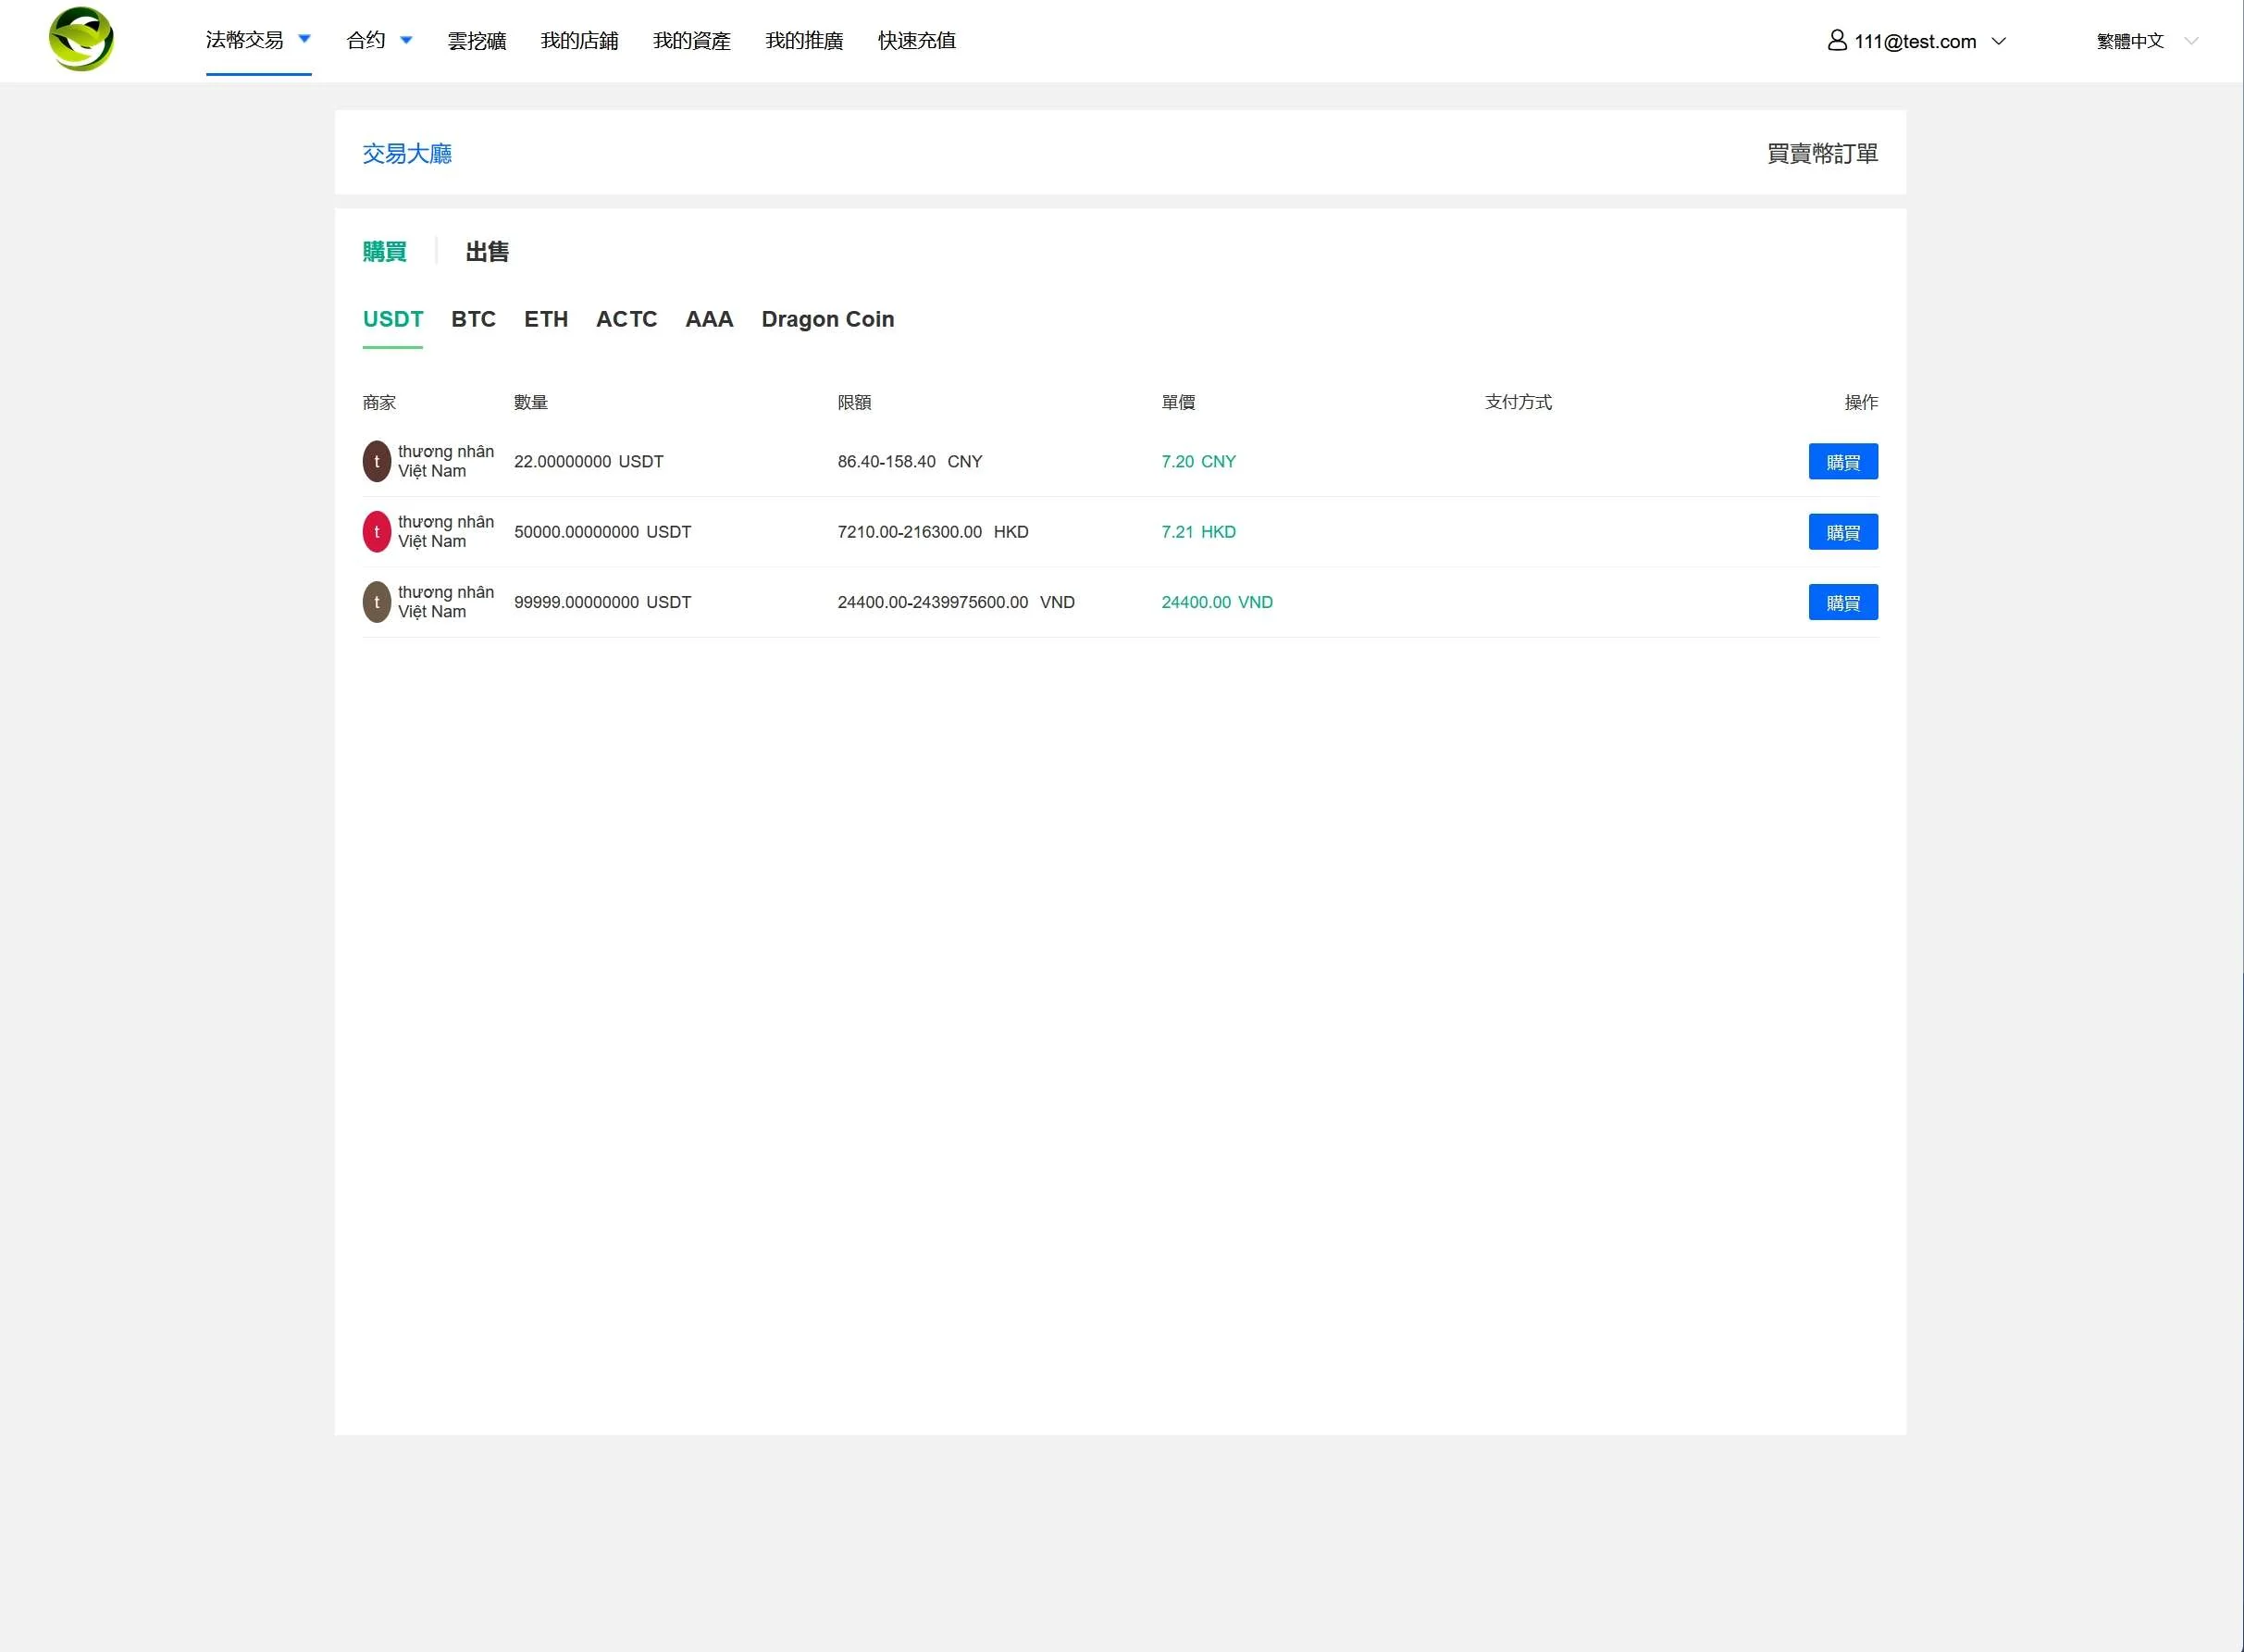Click the tan merchant avatar in third row
The height and width of the screenshot is (1652, 2244).
click(376, 602)
